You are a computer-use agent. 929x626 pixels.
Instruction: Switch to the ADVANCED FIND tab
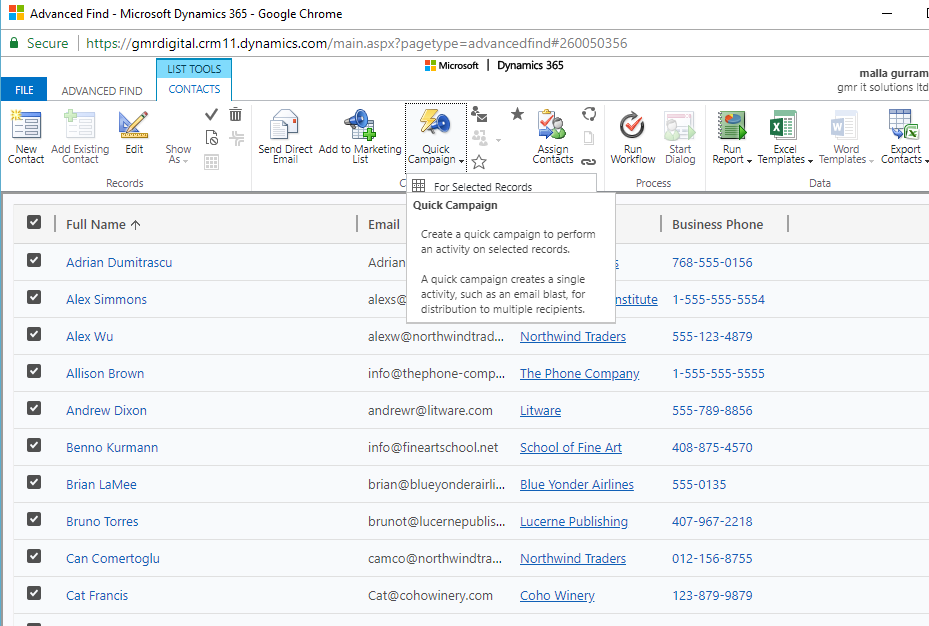tap(102, 91)
